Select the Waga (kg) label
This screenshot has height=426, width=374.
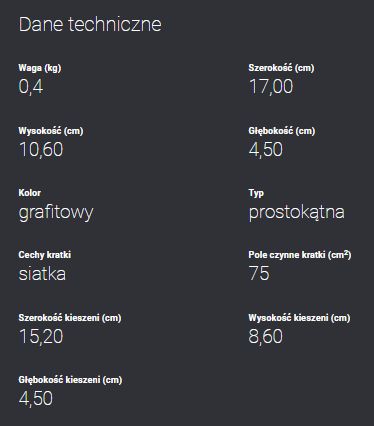click(40, 68)
